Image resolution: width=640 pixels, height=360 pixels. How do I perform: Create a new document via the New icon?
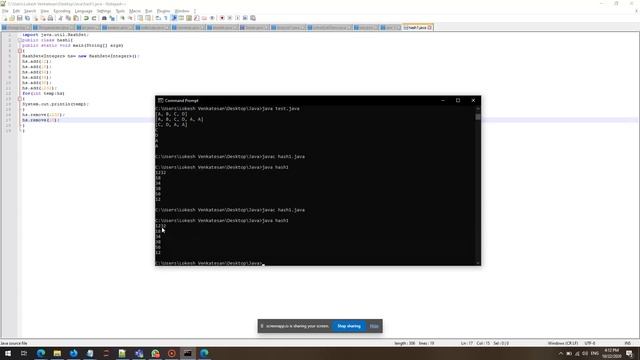coord(5,18)
